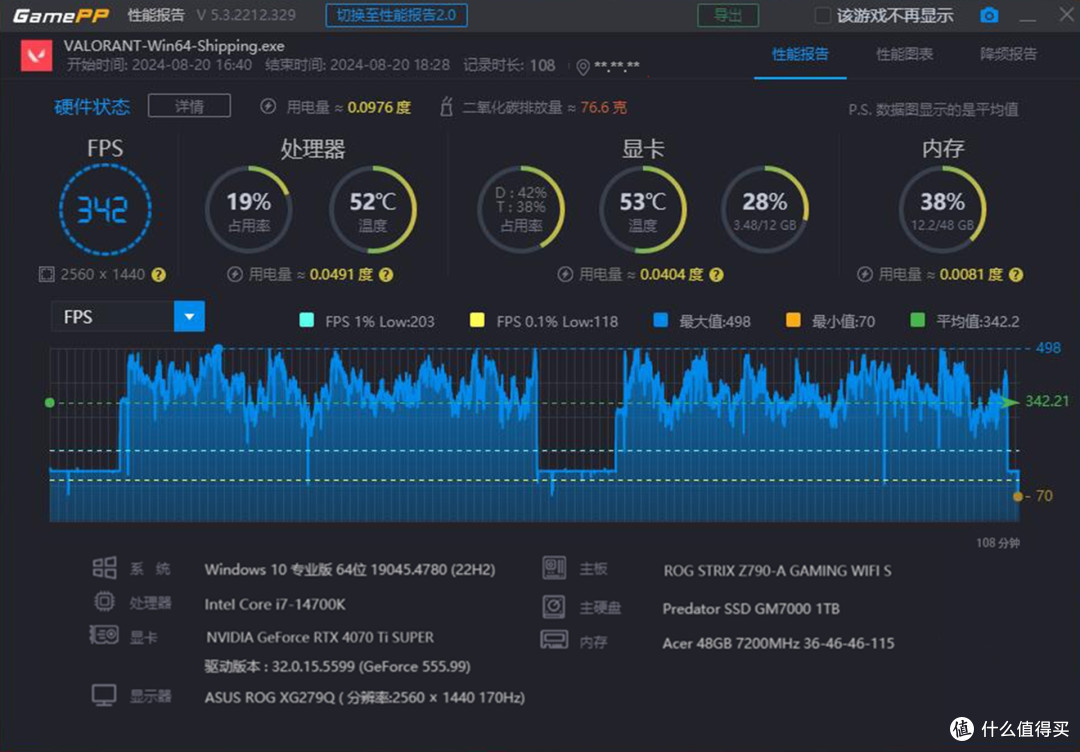Image resolution: width=1080 pixels, height=752 pixels.
Task: Click the GPU 28% VRAM gauge
Action: click(x=765, y=209)
